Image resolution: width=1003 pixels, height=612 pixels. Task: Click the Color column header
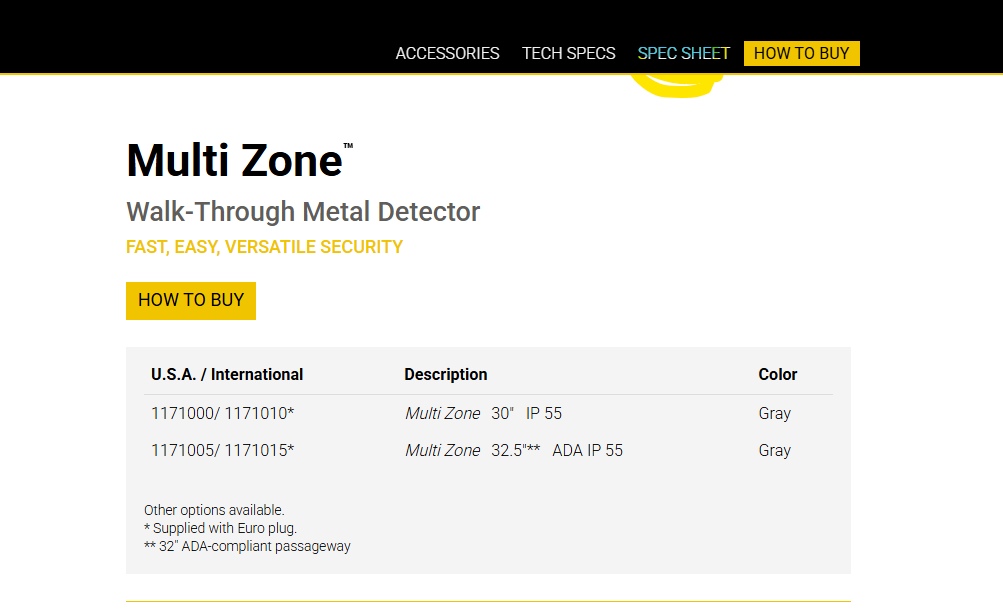pos(777,374)
